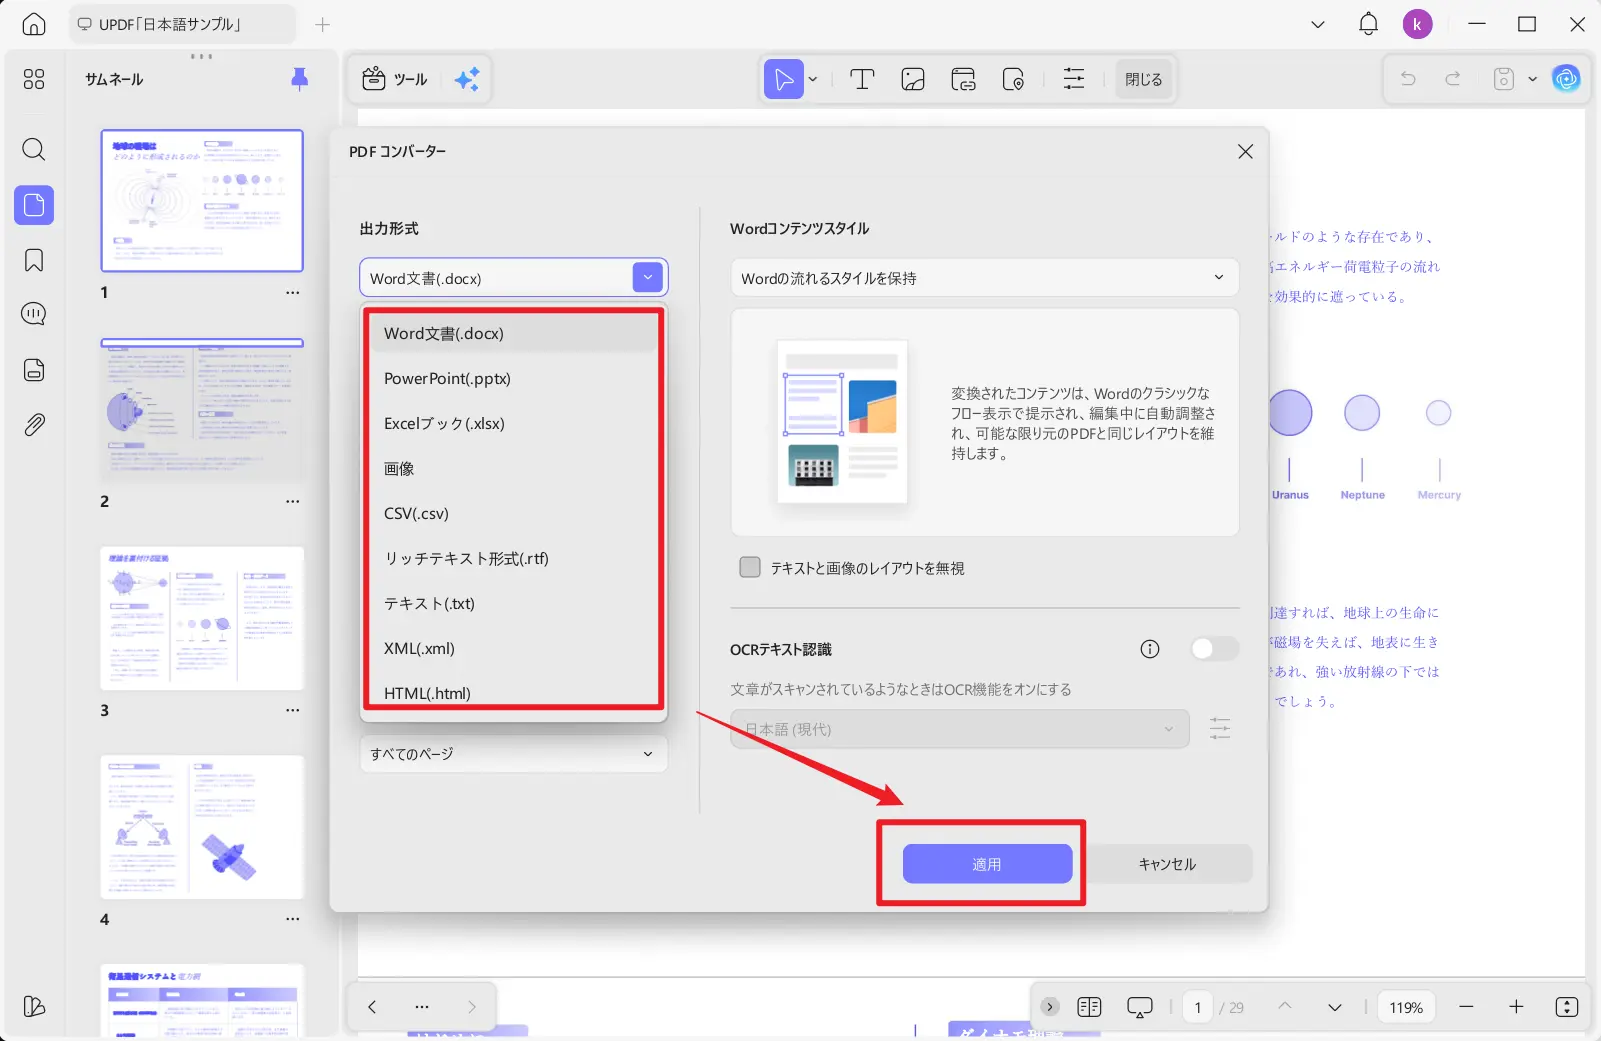This screenshot has width=1601, height=1041.
Task: Open the thumbnail grid view icon in sidebar
Action: click(34, 79)
